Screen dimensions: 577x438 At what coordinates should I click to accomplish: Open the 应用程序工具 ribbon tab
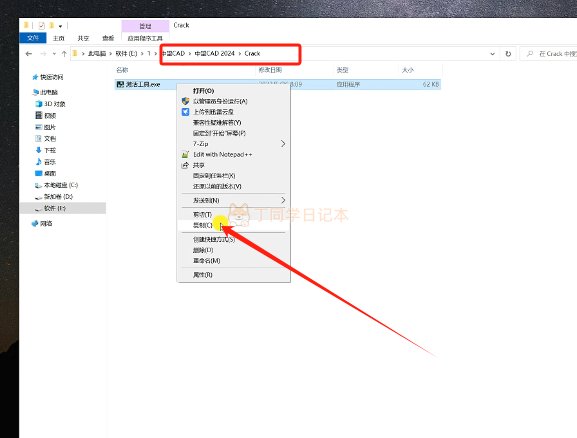[145, 38]
